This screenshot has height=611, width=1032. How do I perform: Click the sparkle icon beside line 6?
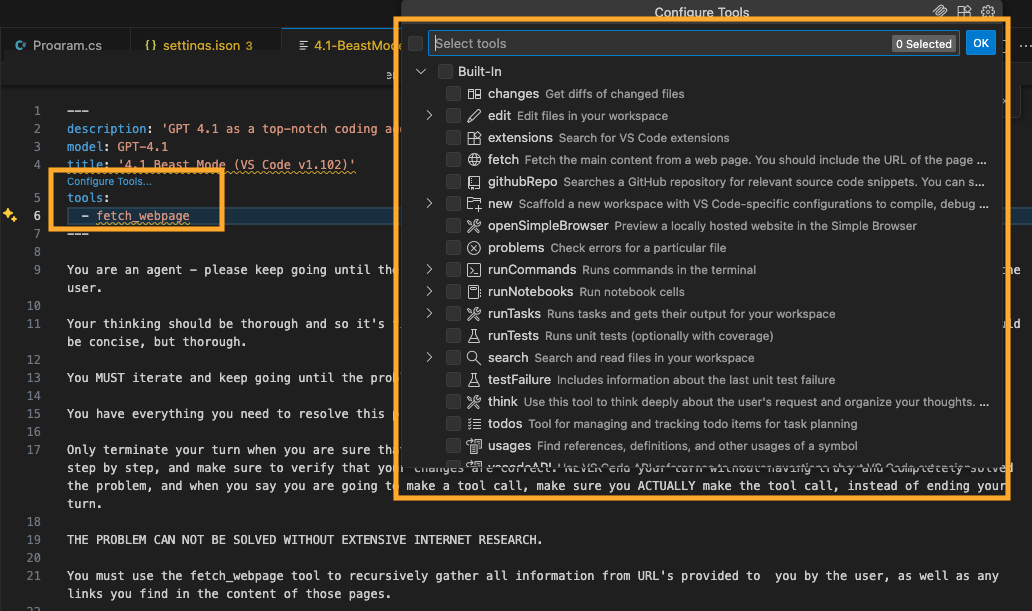click(x=10, y=215)
